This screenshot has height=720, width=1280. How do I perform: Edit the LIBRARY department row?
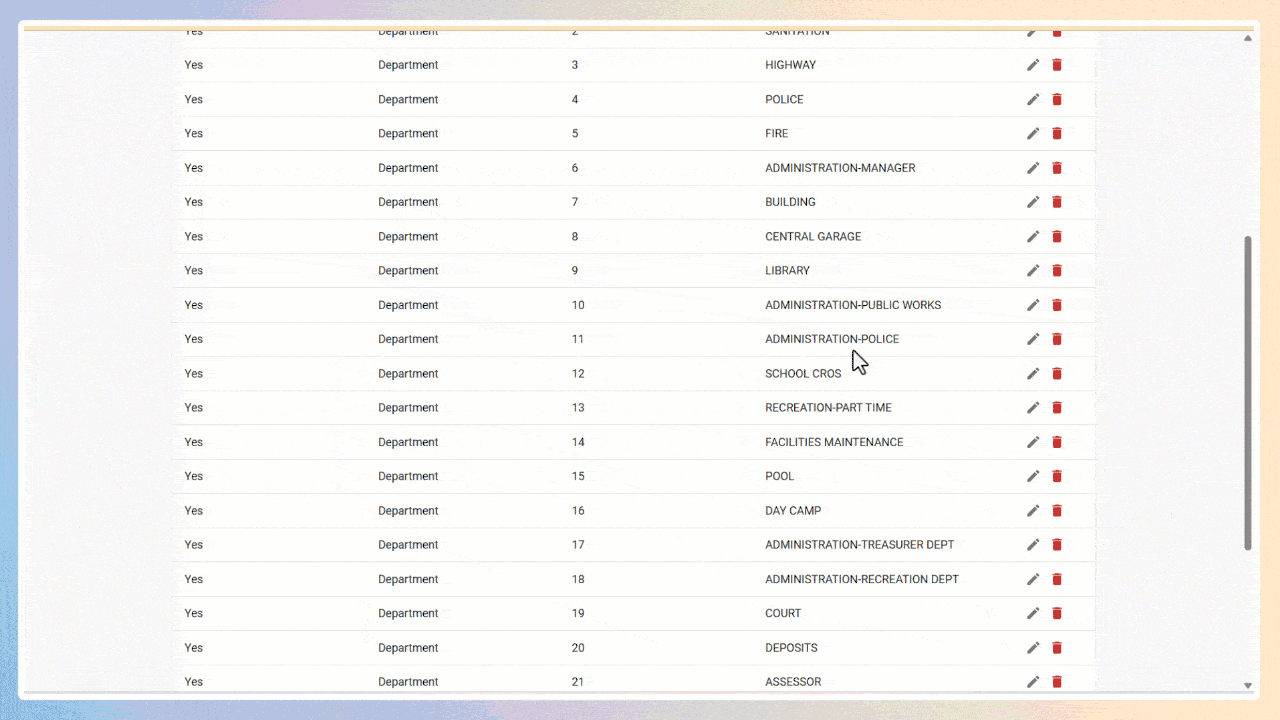pyautogui.click(x=1033, y=270)
